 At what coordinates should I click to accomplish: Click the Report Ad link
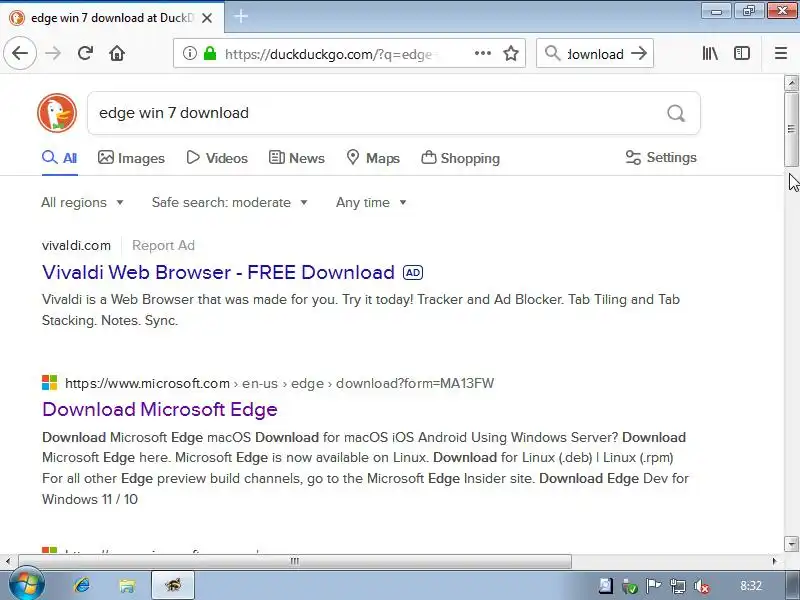(163, 245)
